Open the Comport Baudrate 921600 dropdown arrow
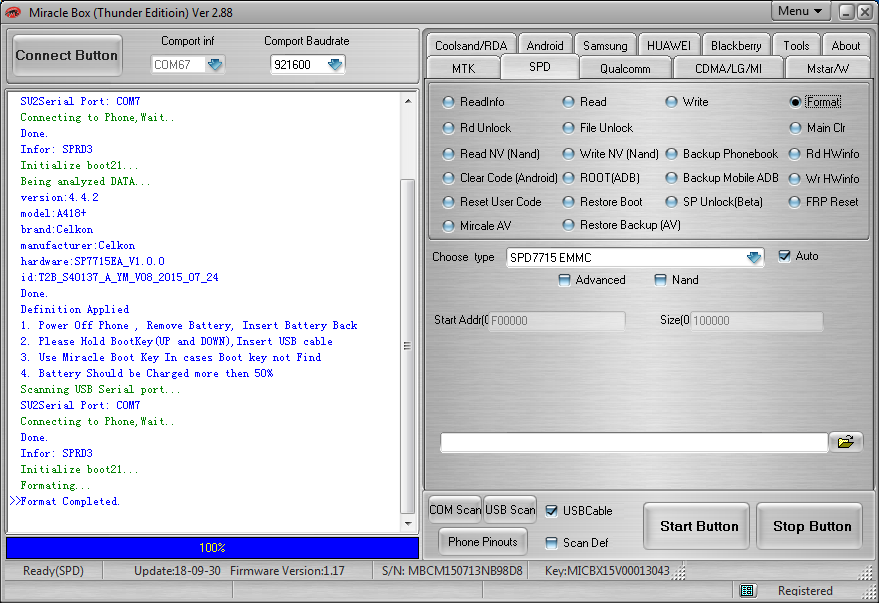This screenshot has width=879, height=603. coord(335,64)
